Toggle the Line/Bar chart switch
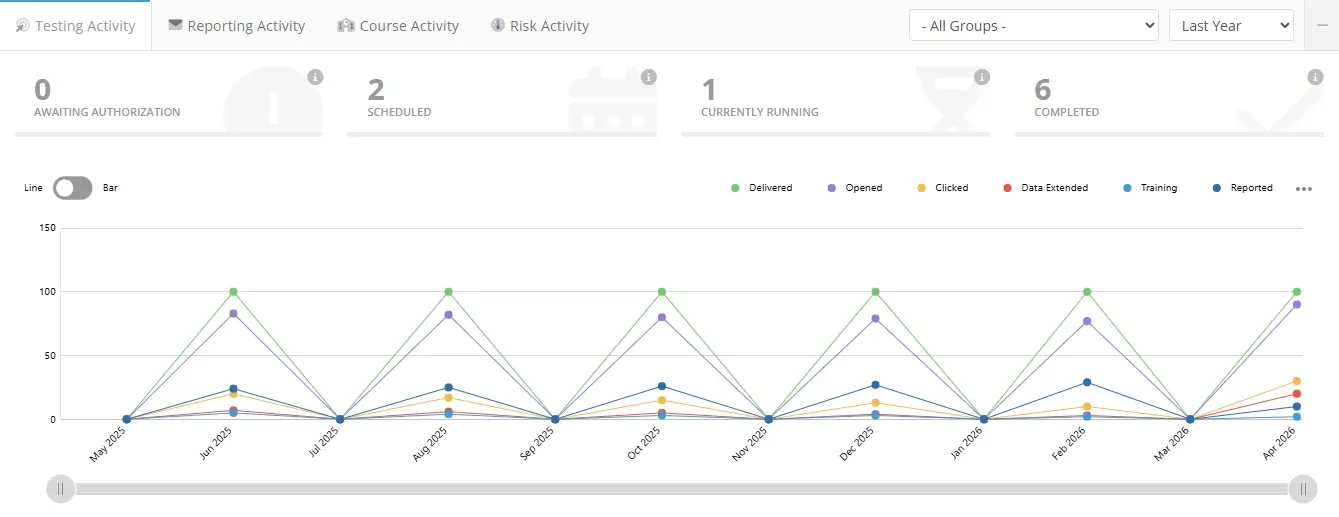 72,188
